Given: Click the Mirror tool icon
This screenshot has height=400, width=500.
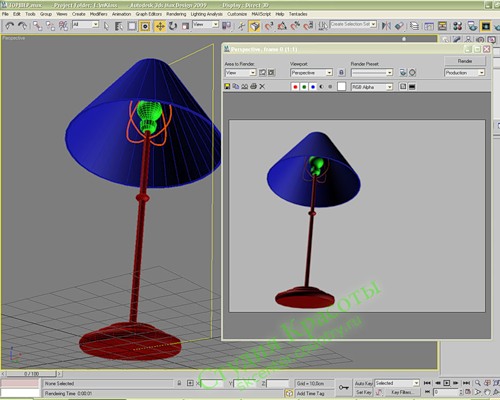Looking at the screenshot, I should tap(386, 26).
